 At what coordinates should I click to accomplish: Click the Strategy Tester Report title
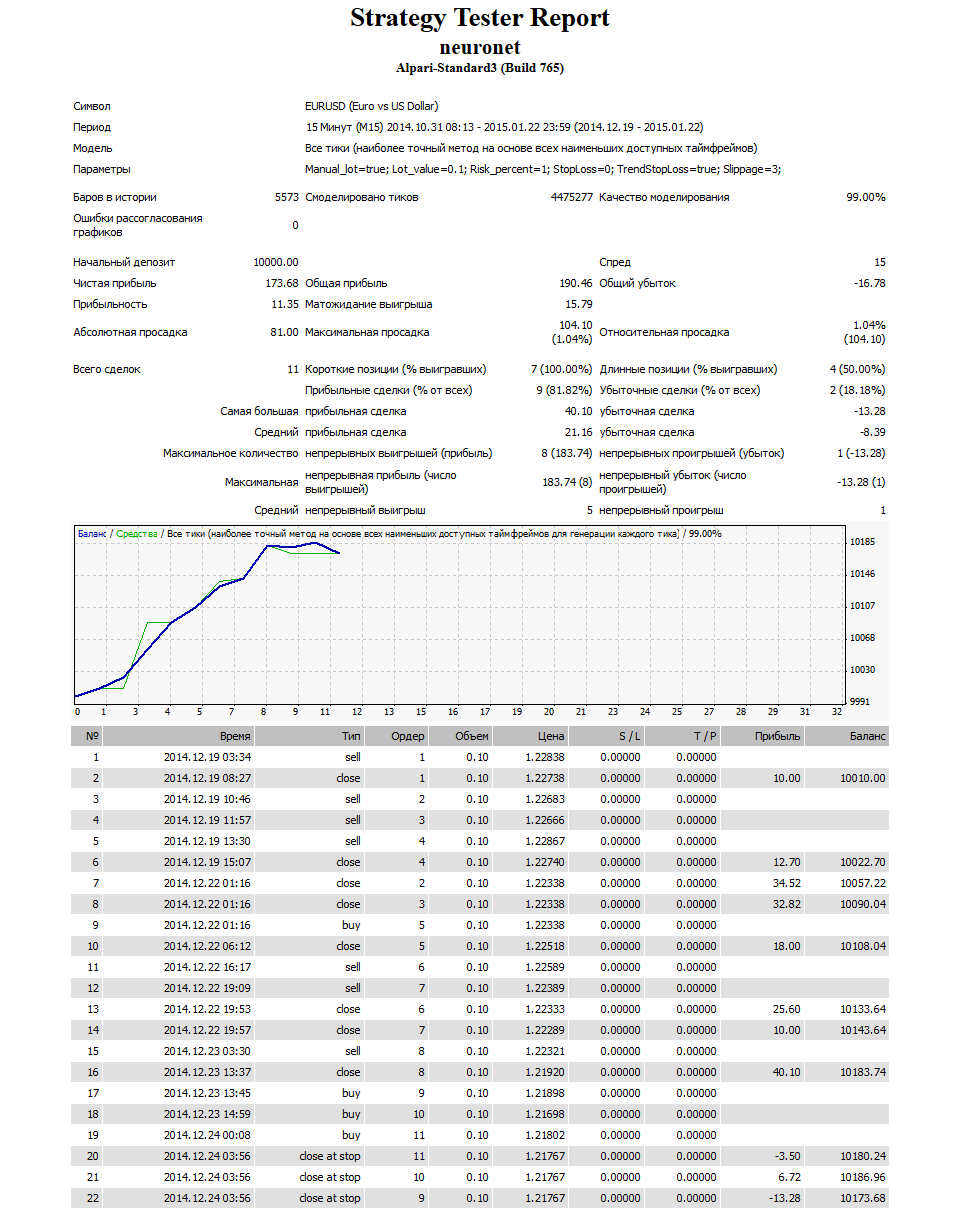tap(480, 18)
